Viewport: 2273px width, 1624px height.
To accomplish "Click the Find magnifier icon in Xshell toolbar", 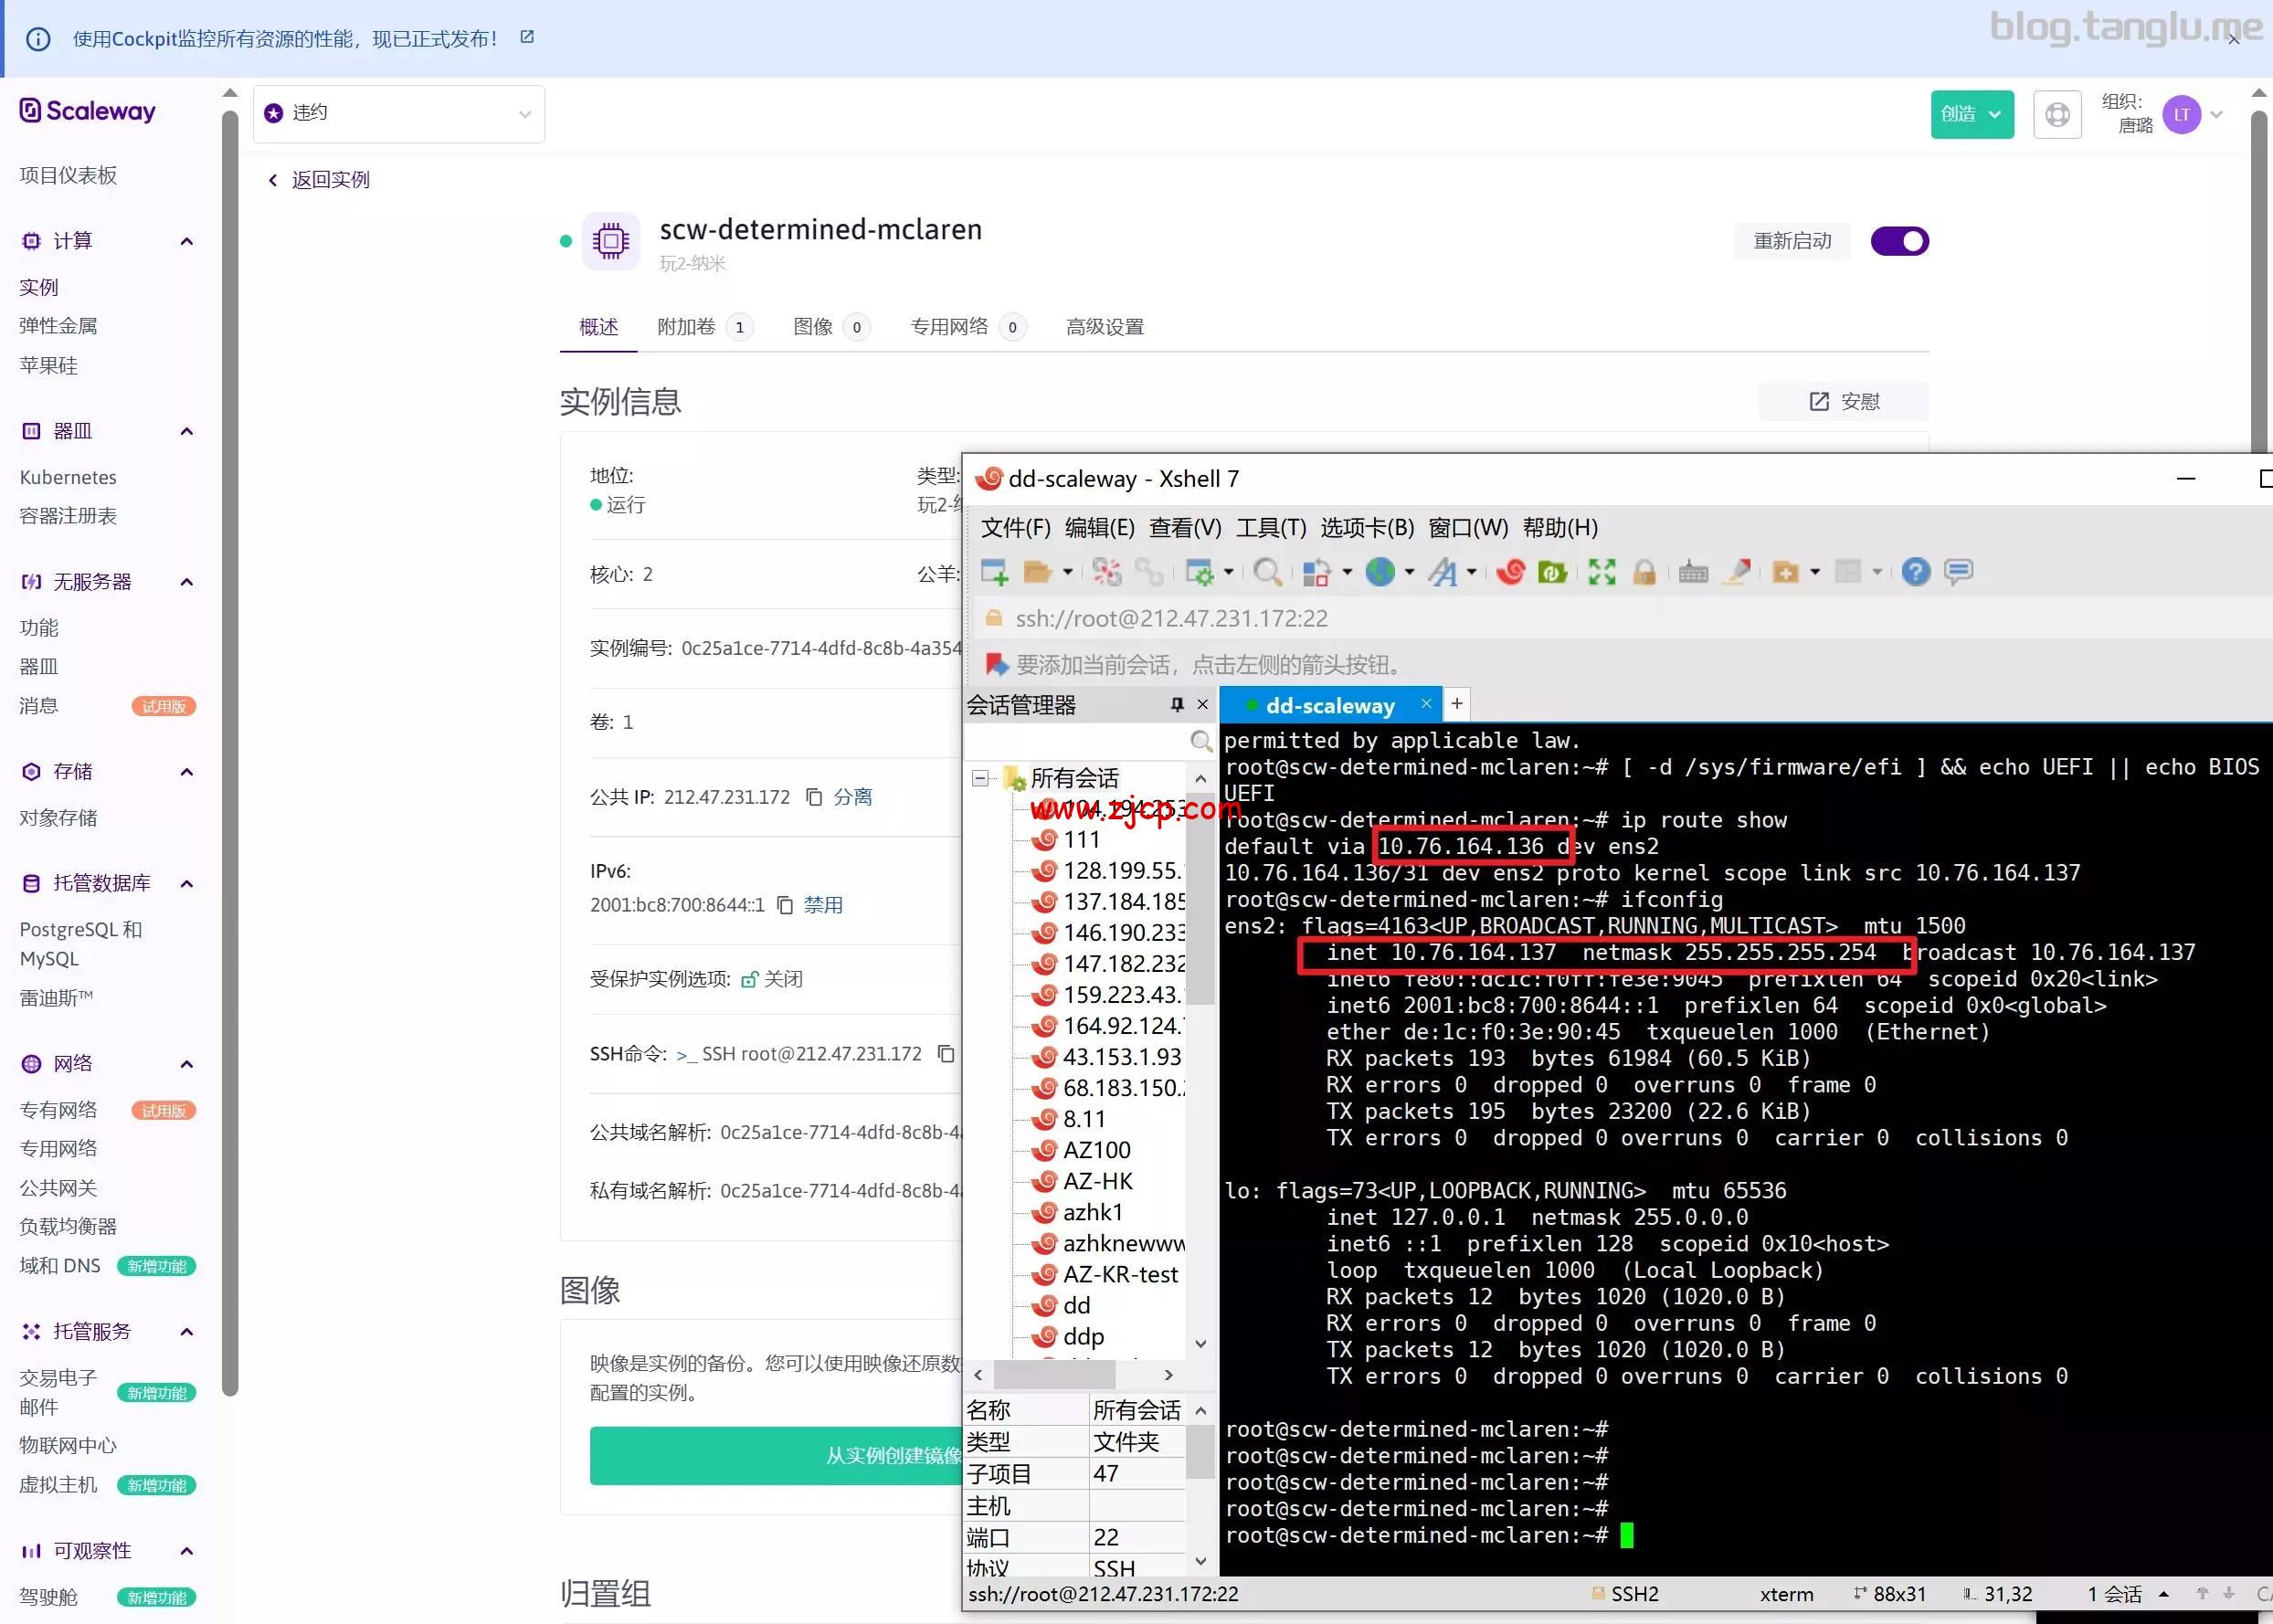I will point(1267,572).
